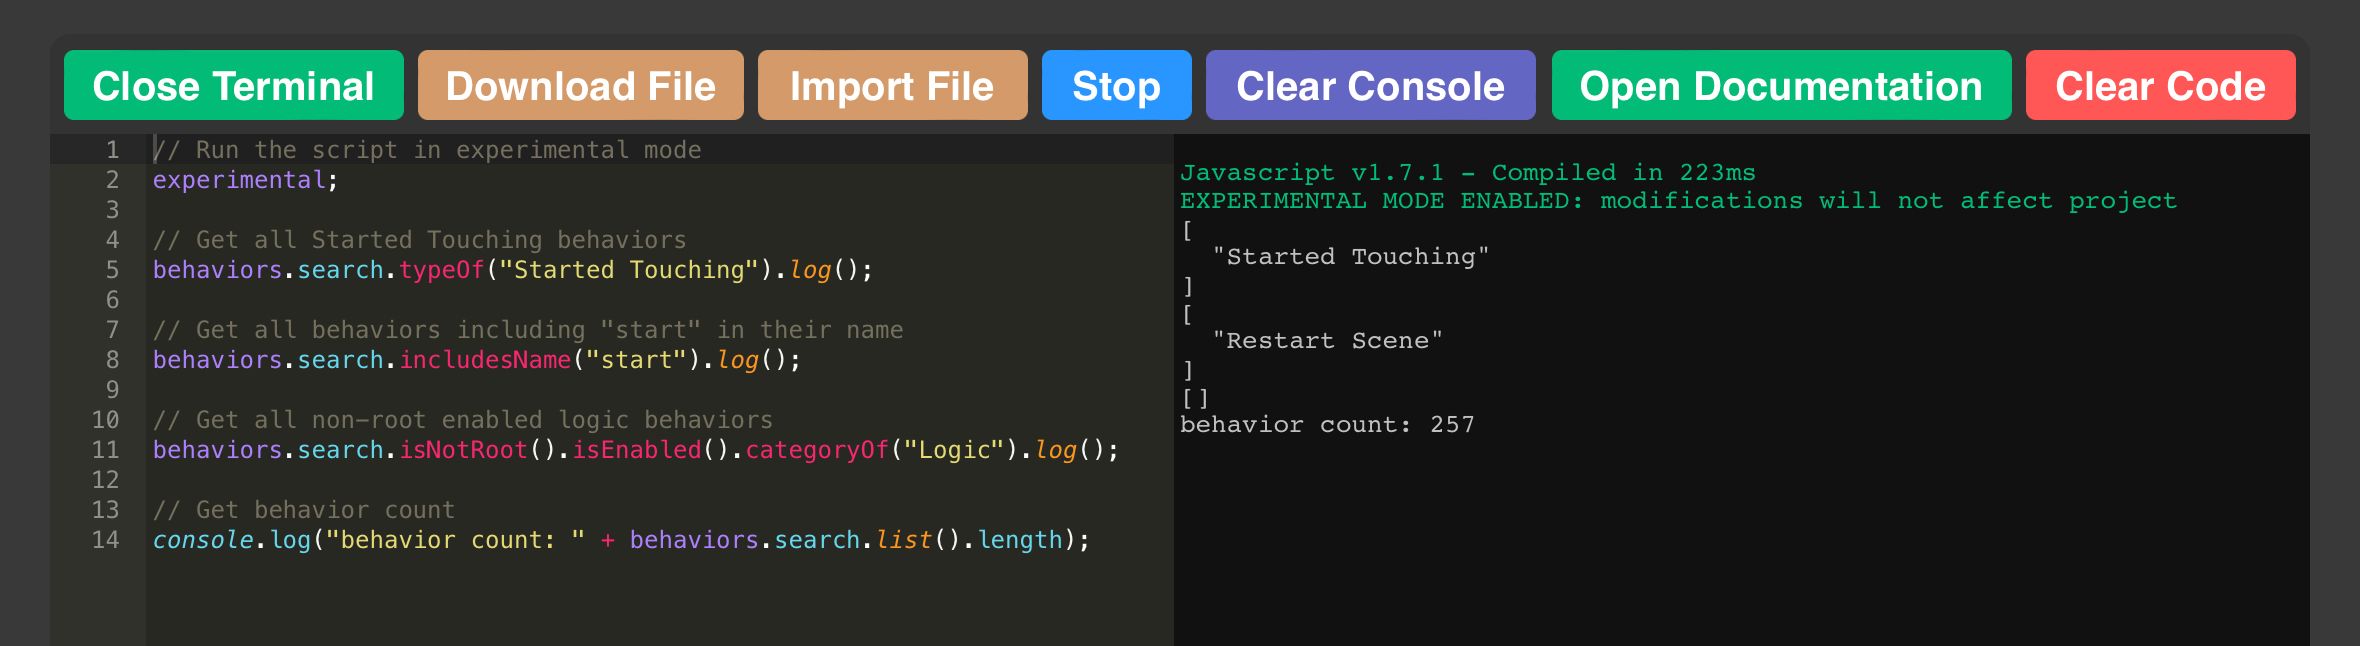The width and height of the screenshot is (2360, 646).
Task: Click the Close Terminal button
Action: tap(233, 86)
